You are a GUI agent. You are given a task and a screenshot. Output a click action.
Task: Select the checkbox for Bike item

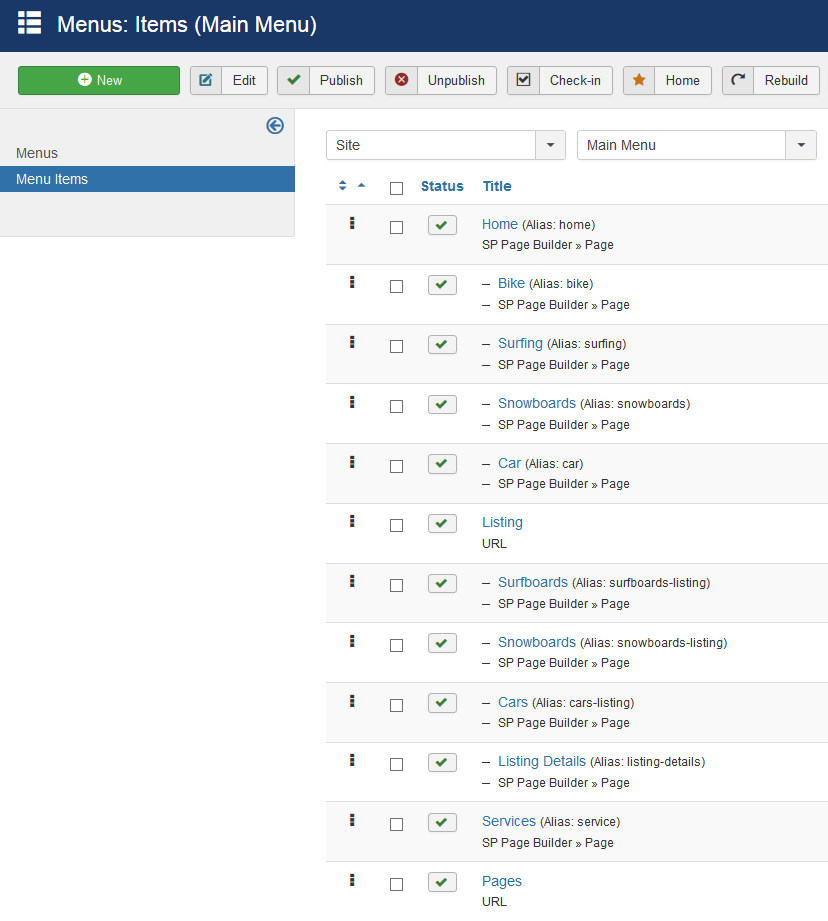click(396, 286)
